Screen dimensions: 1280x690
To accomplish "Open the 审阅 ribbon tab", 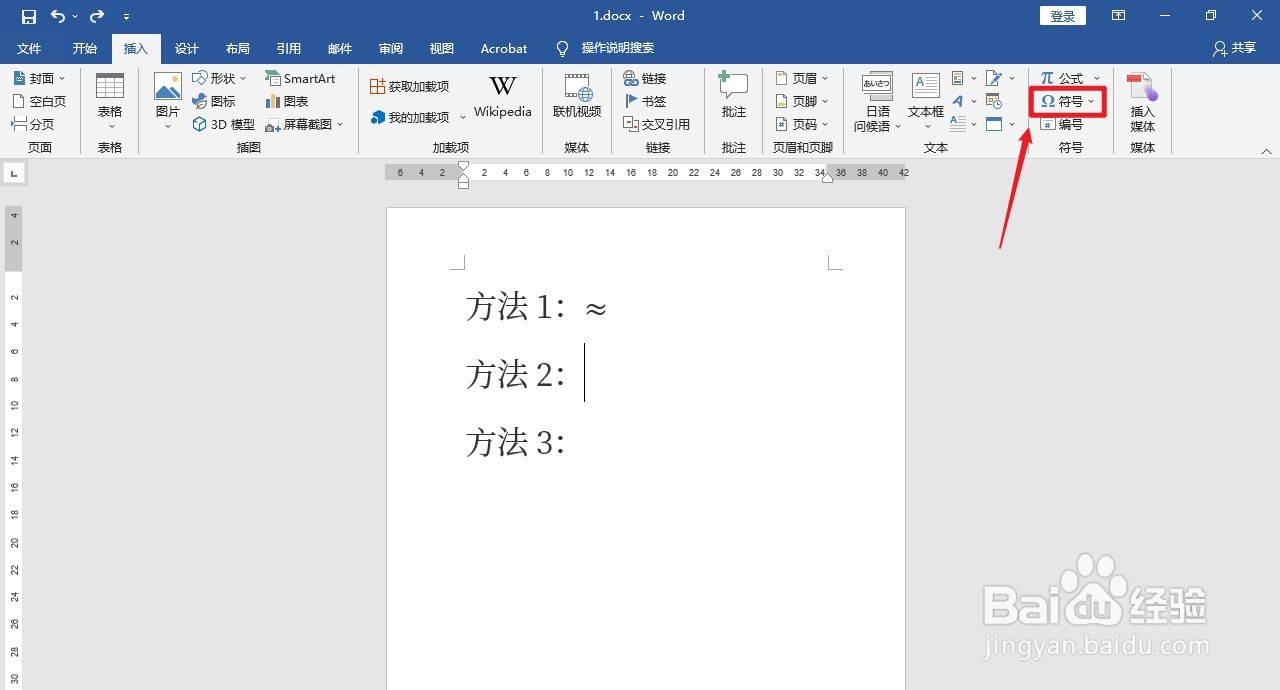I will pyautogui.click(x=390, y=48).
